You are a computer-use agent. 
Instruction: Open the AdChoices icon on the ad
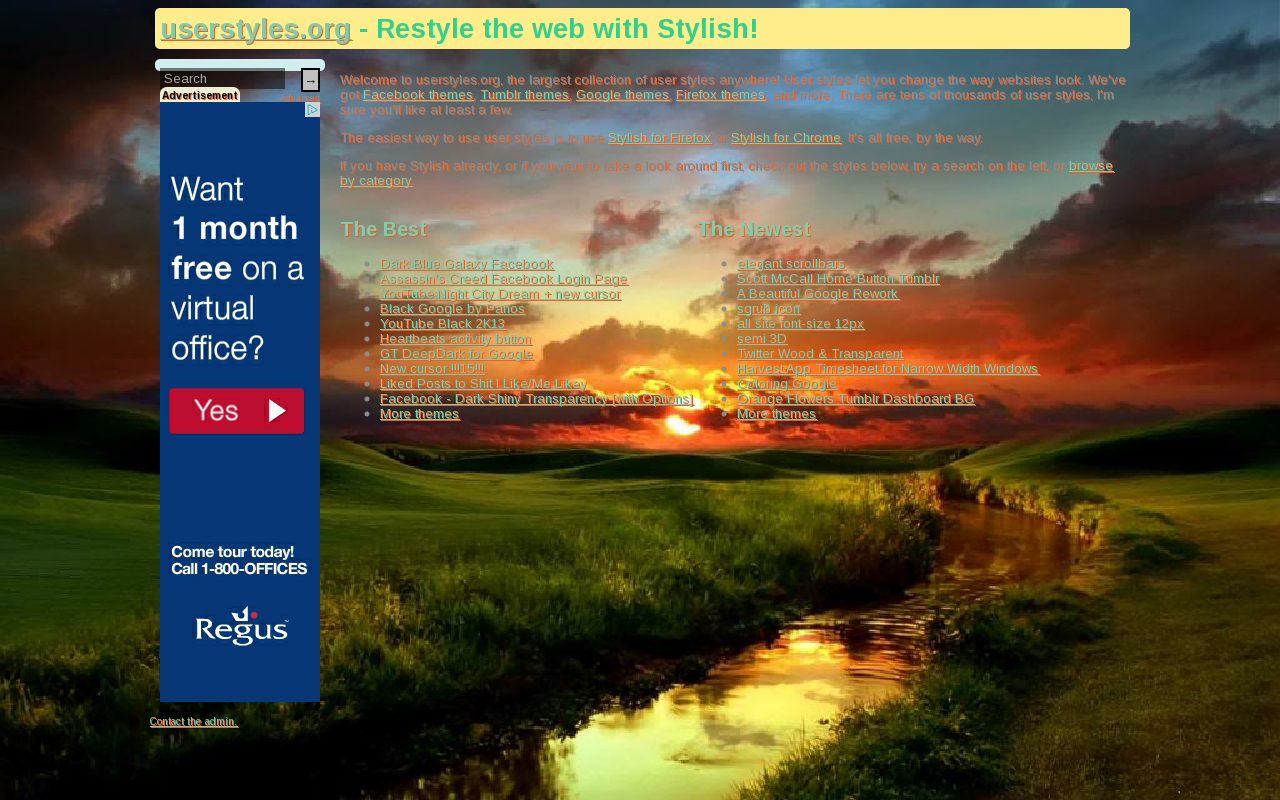click(312, 110)
